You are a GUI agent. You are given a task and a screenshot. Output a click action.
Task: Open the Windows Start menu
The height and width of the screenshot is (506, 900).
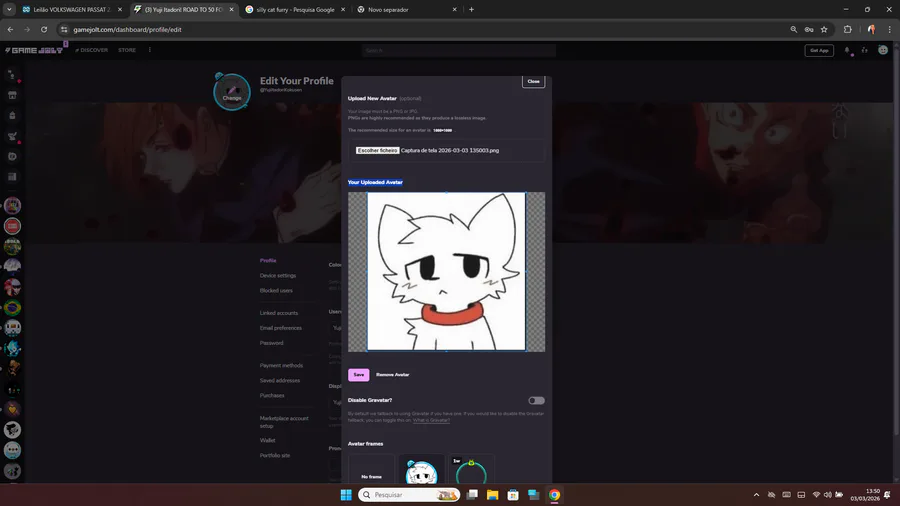pyautogui.click(x=346, y=495)
